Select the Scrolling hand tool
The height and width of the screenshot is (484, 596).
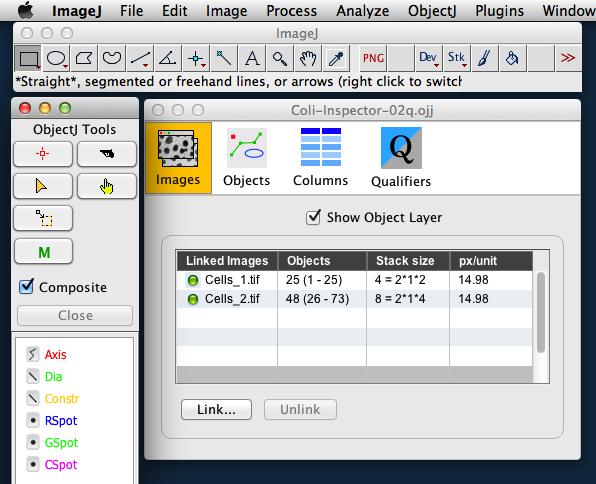(308, 58)
